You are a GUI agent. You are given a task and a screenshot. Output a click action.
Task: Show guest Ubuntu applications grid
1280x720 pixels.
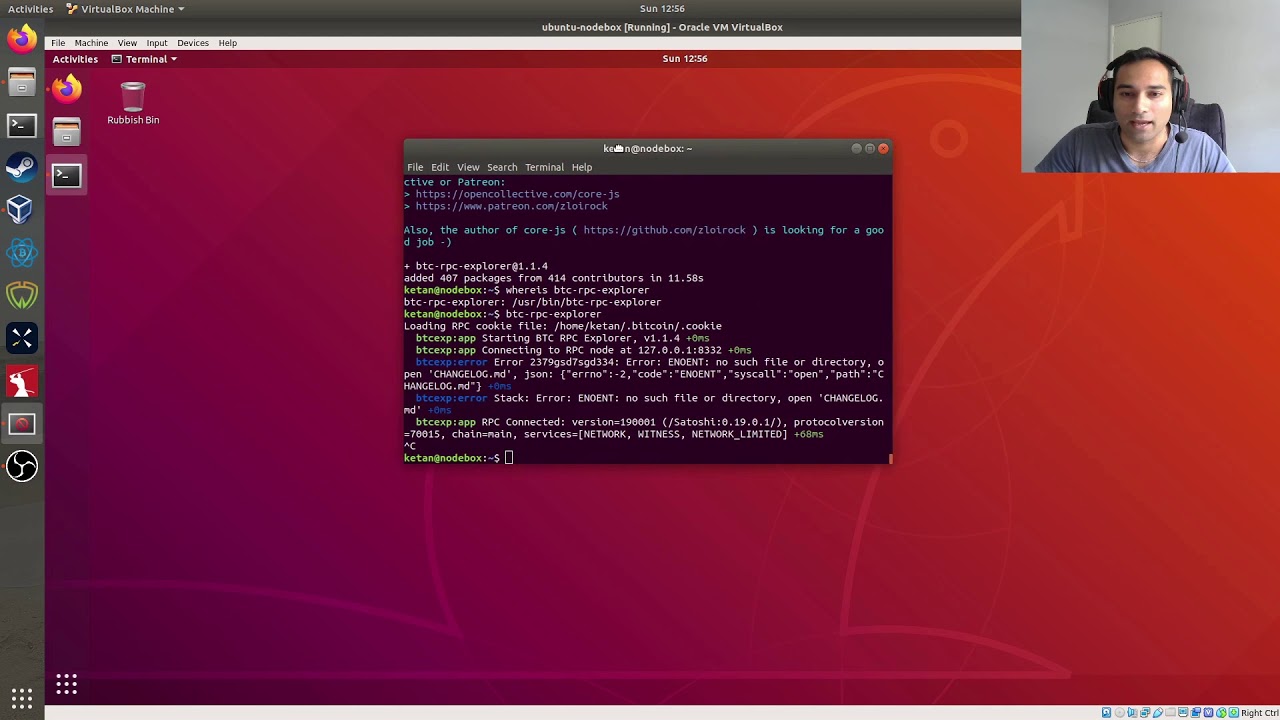(67, 684)
